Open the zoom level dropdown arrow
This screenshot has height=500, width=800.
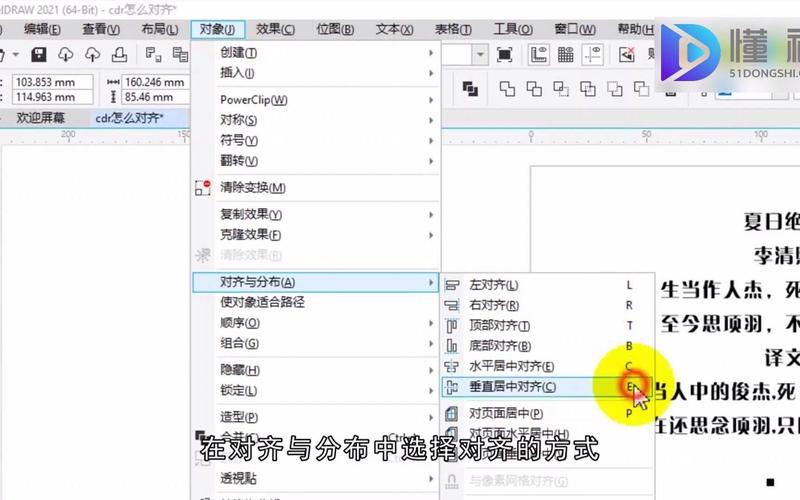tap(480, 55)
